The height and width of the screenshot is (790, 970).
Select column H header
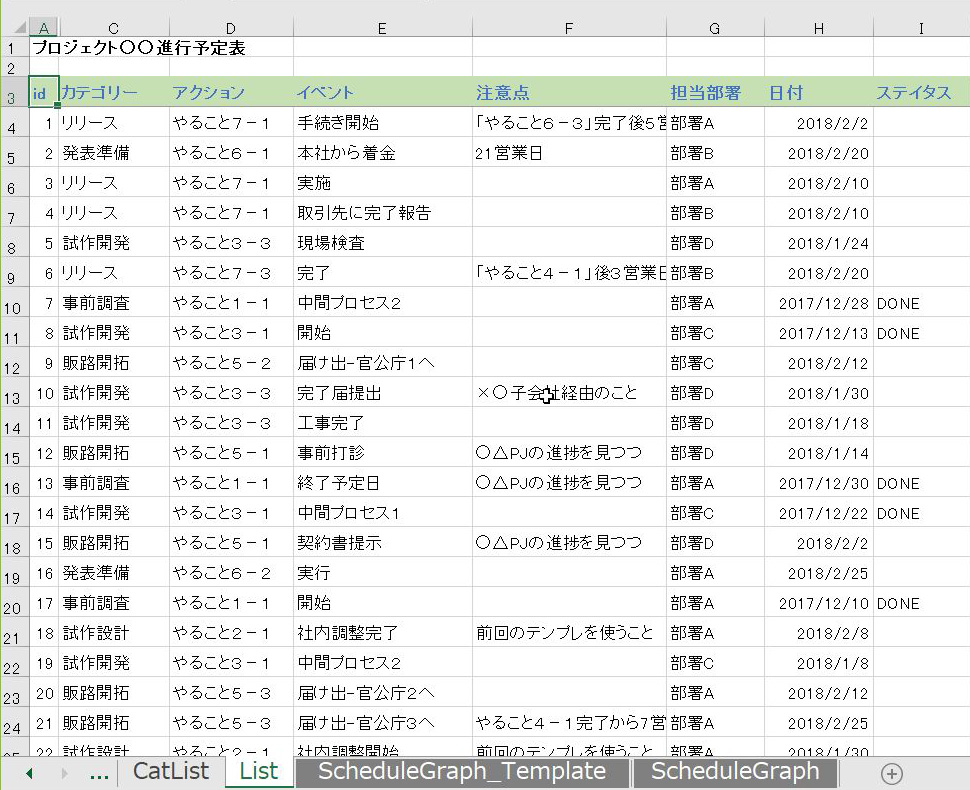click(x=818, y=29)
